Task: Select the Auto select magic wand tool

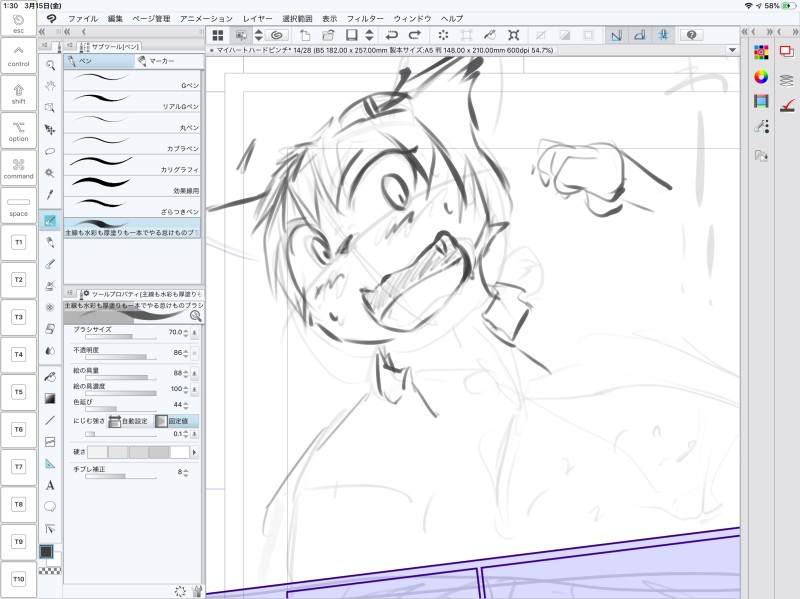Action: pos(50,172)
